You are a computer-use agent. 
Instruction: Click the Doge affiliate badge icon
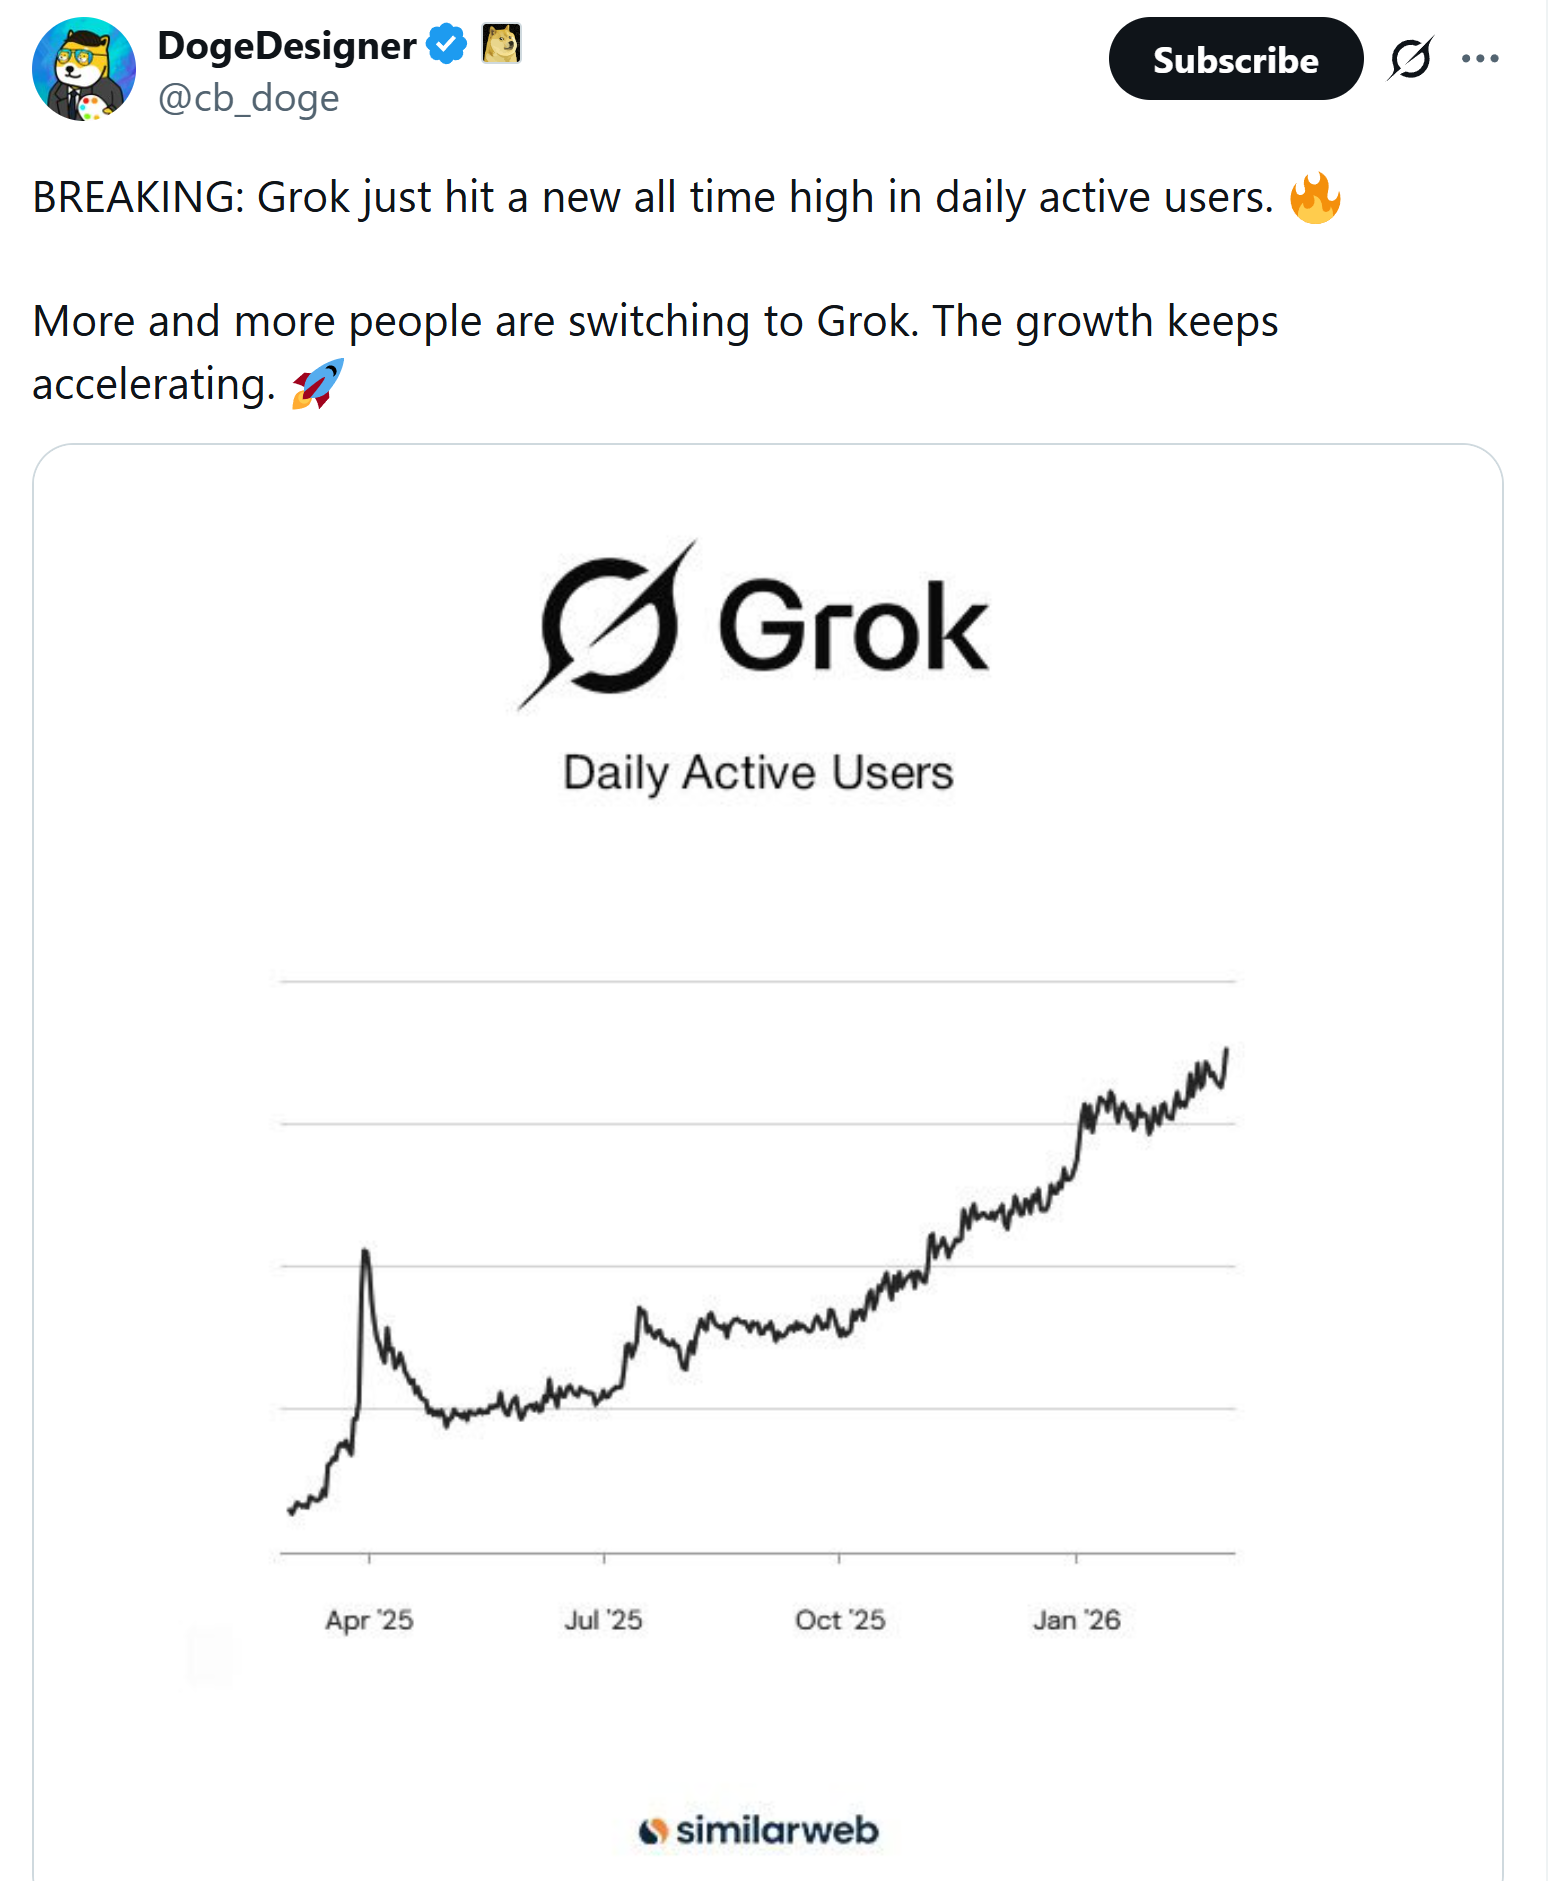[x=501, y=44]
